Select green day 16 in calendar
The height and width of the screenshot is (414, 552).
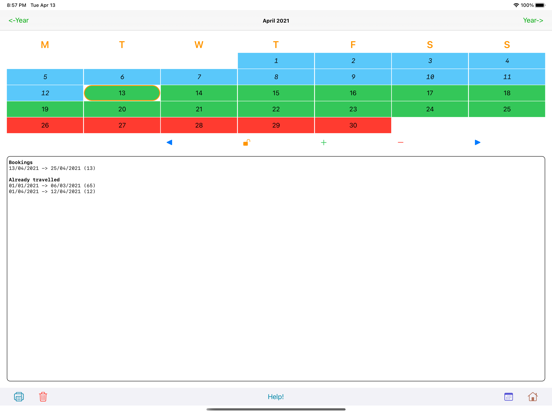click(x=353, y=93)
